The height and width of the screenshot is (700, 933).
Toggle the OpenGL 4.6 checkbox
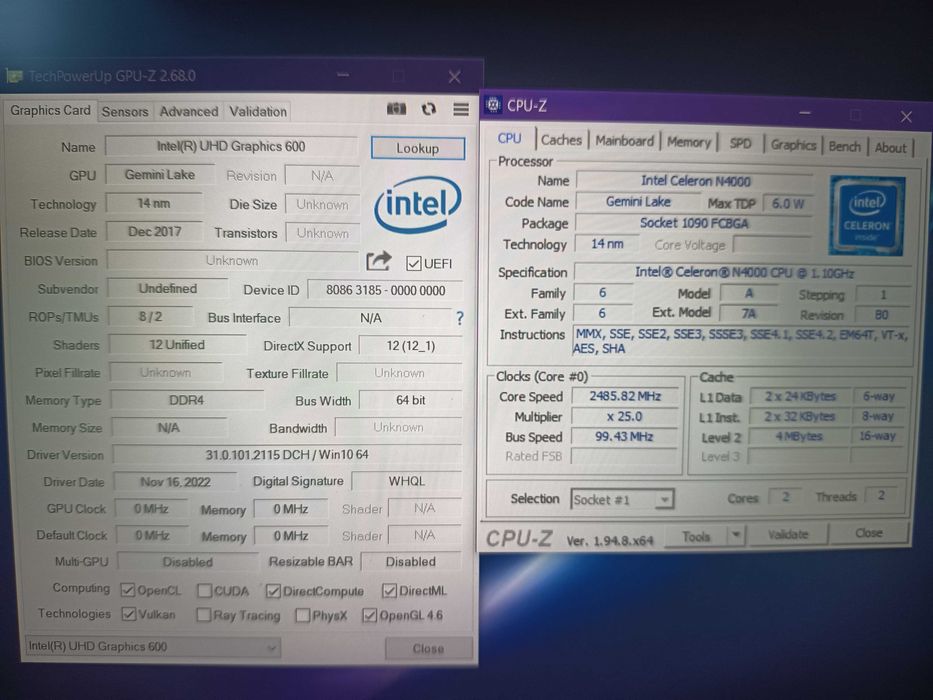370,615
